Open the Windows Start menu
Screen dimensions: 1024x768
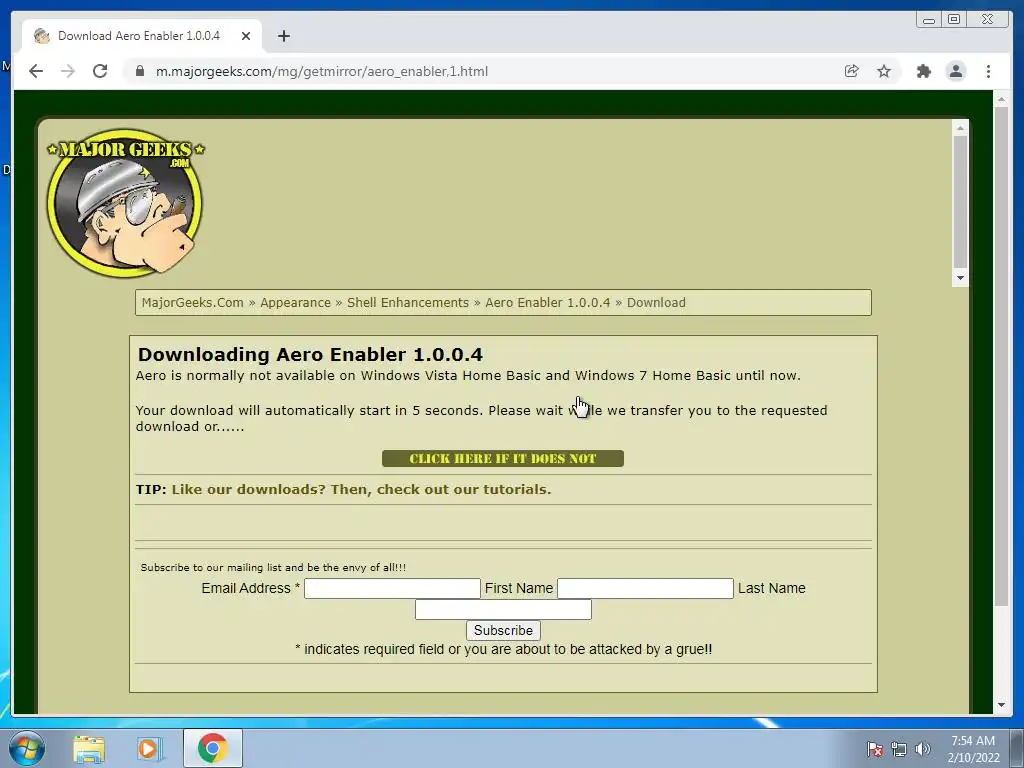click(27, 748)
